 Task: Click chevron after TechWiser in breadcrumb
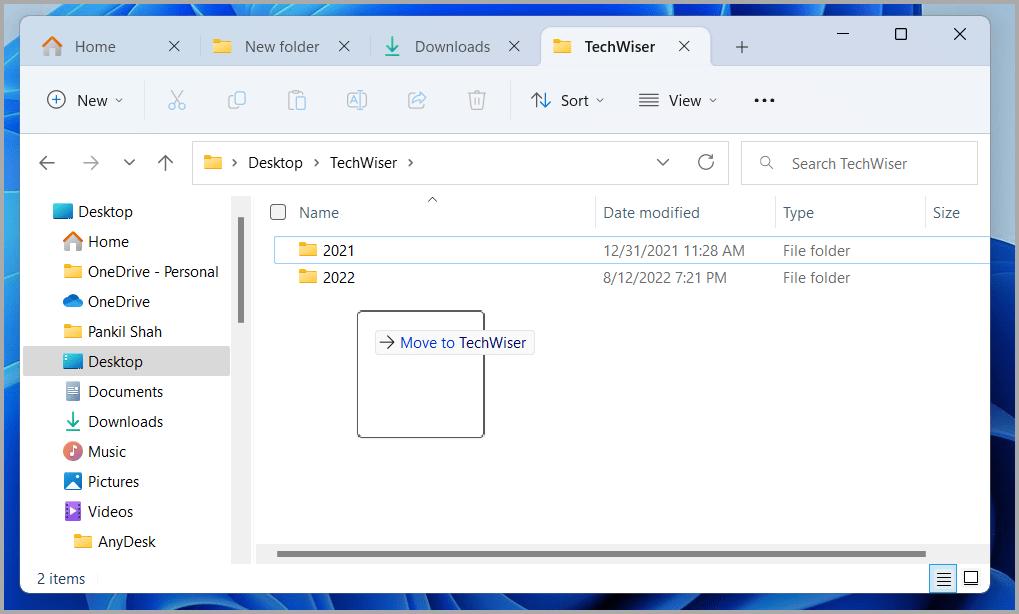pyautogui.click(x=411, y=162)
